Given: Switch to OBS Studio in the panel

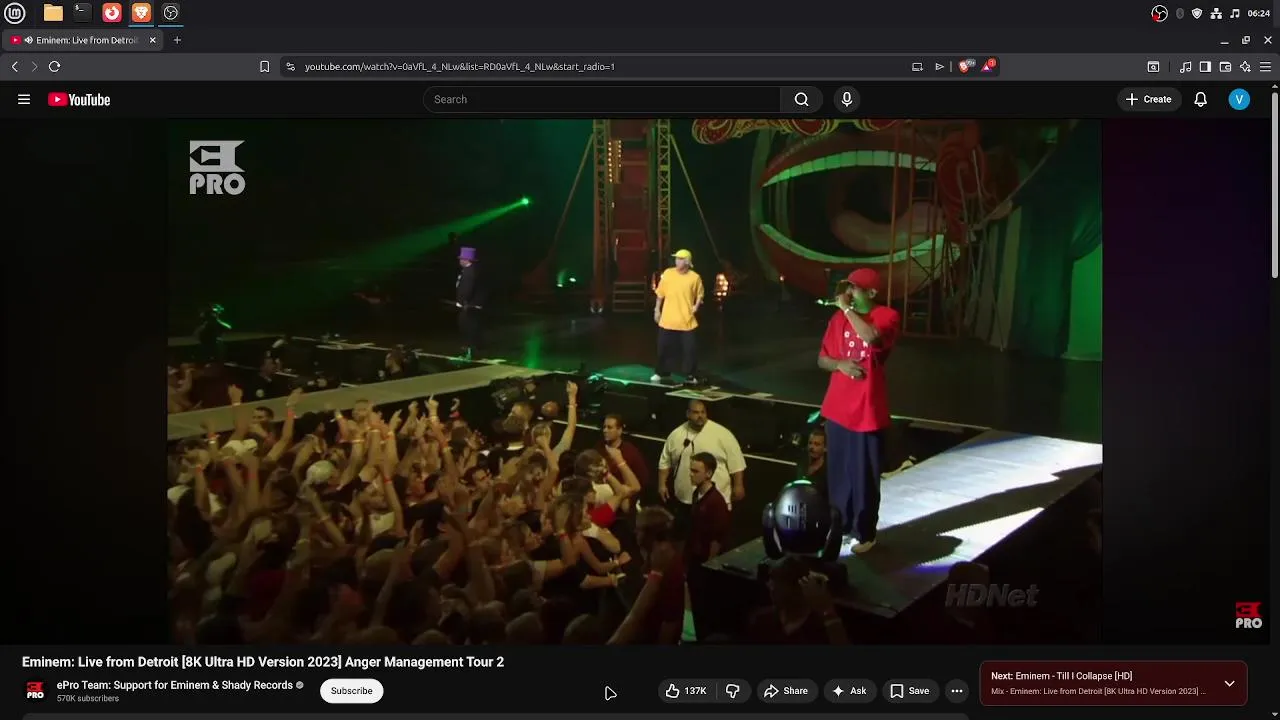Looking at the screenshot, I should coord(171,13).
